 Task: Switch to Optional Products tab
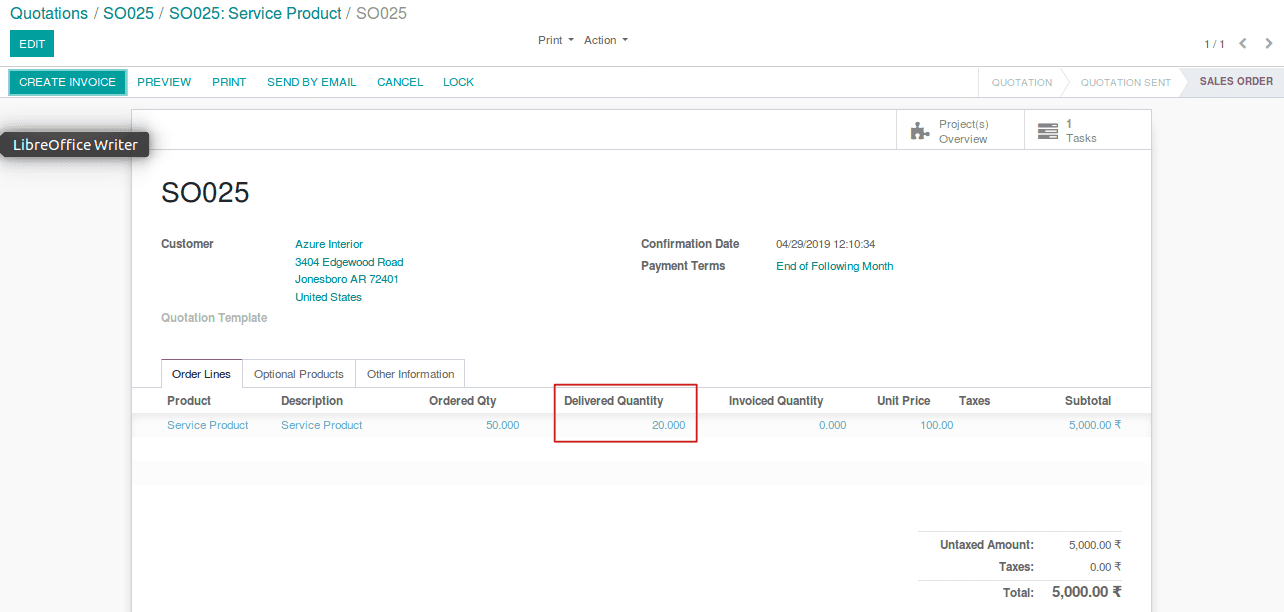pyautogui.click(x=299, y=374)
